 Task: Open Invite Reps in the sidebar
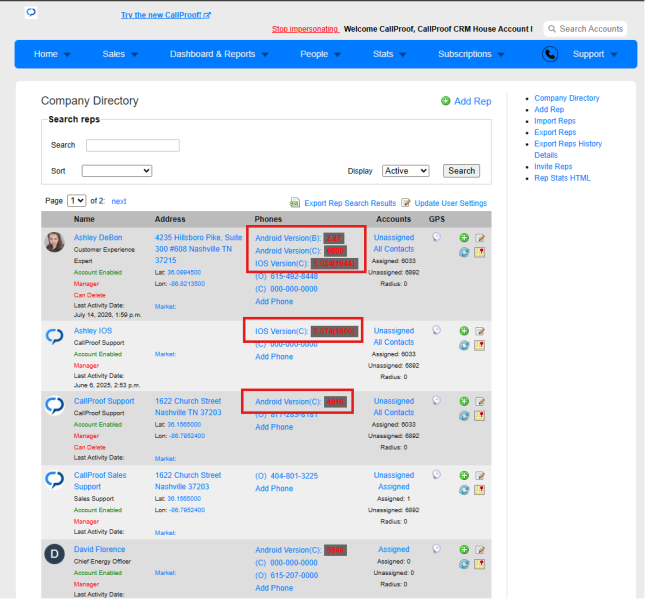point(553,167)
